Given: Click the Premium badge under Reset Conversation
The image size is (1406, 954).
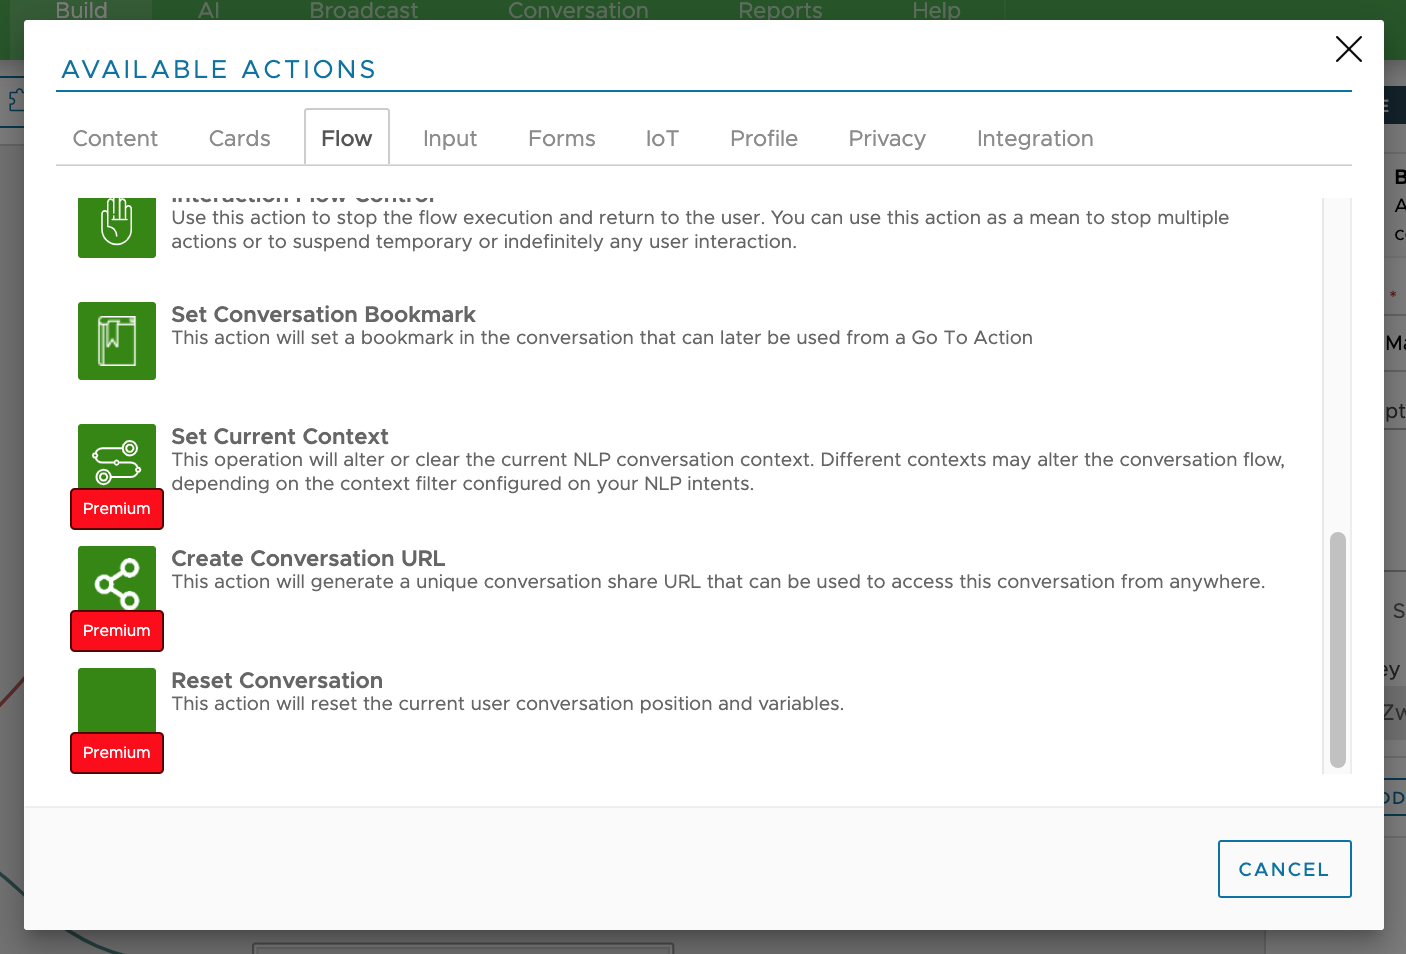Looking at the screenshot, I should coord(117,753).
